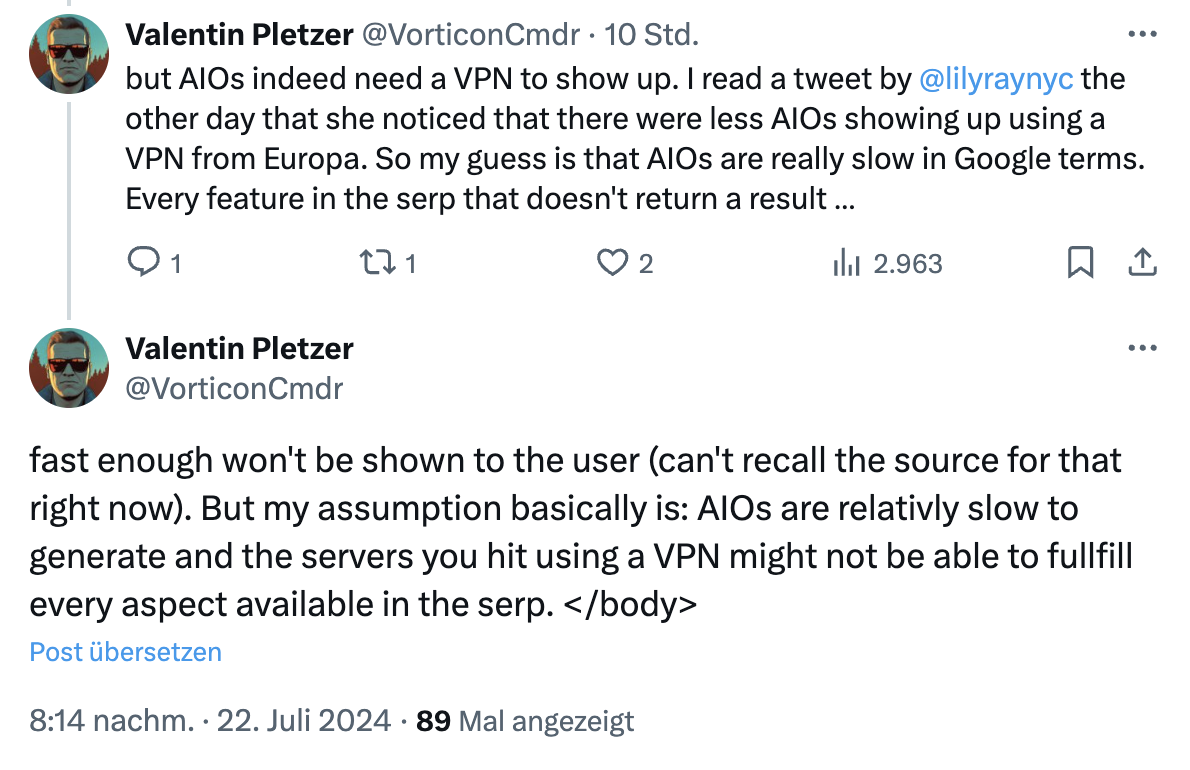1190x770 pixels.
Task: Translate the post with Post übersetzen
Action: 125,652
